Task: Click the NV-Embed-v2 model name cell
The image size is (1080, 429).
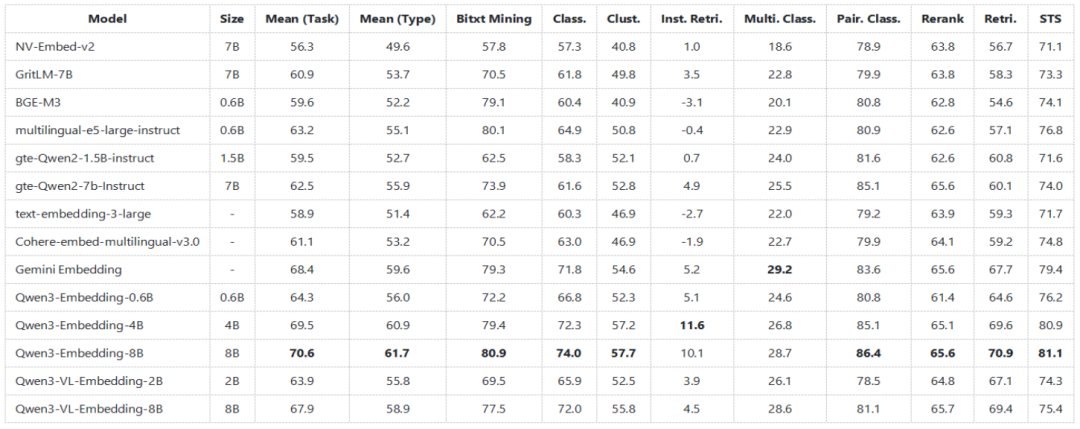Action: pyautogui.click(x=54, y=47)
